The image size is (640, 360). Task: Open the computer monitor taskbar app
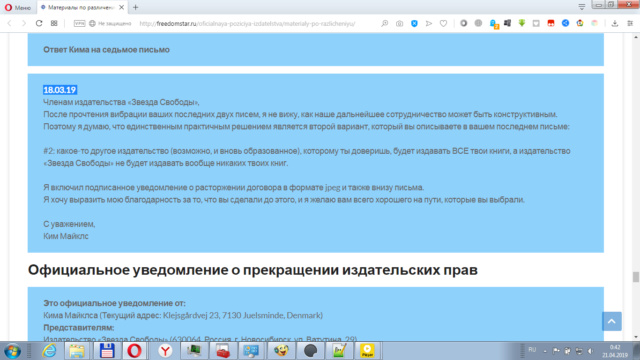click(193, 351)
